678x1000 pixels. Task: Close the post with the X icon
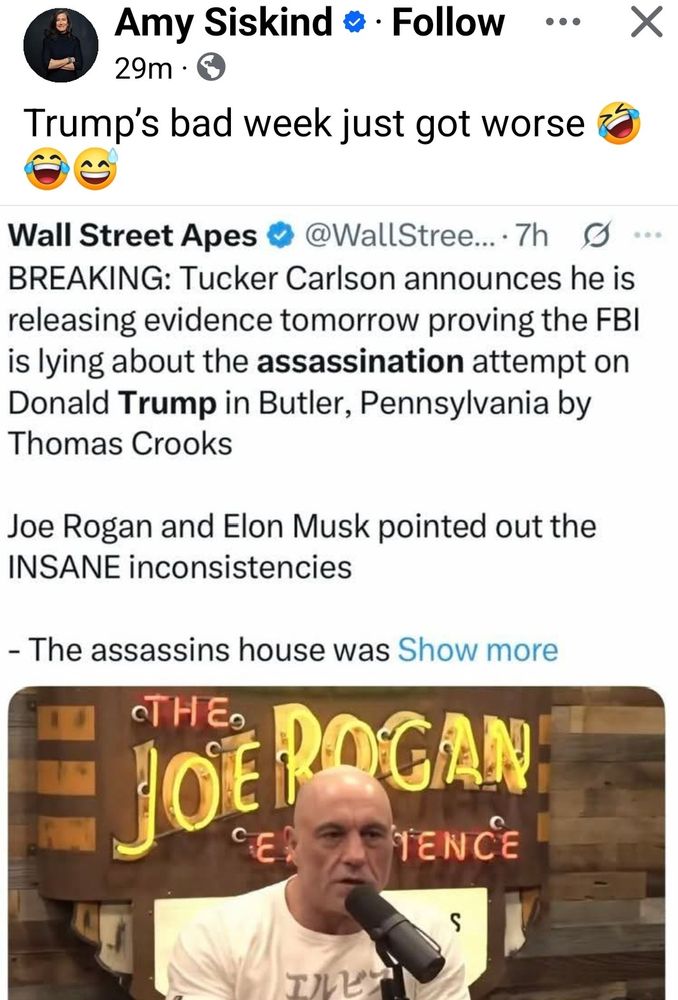point(647,22)
